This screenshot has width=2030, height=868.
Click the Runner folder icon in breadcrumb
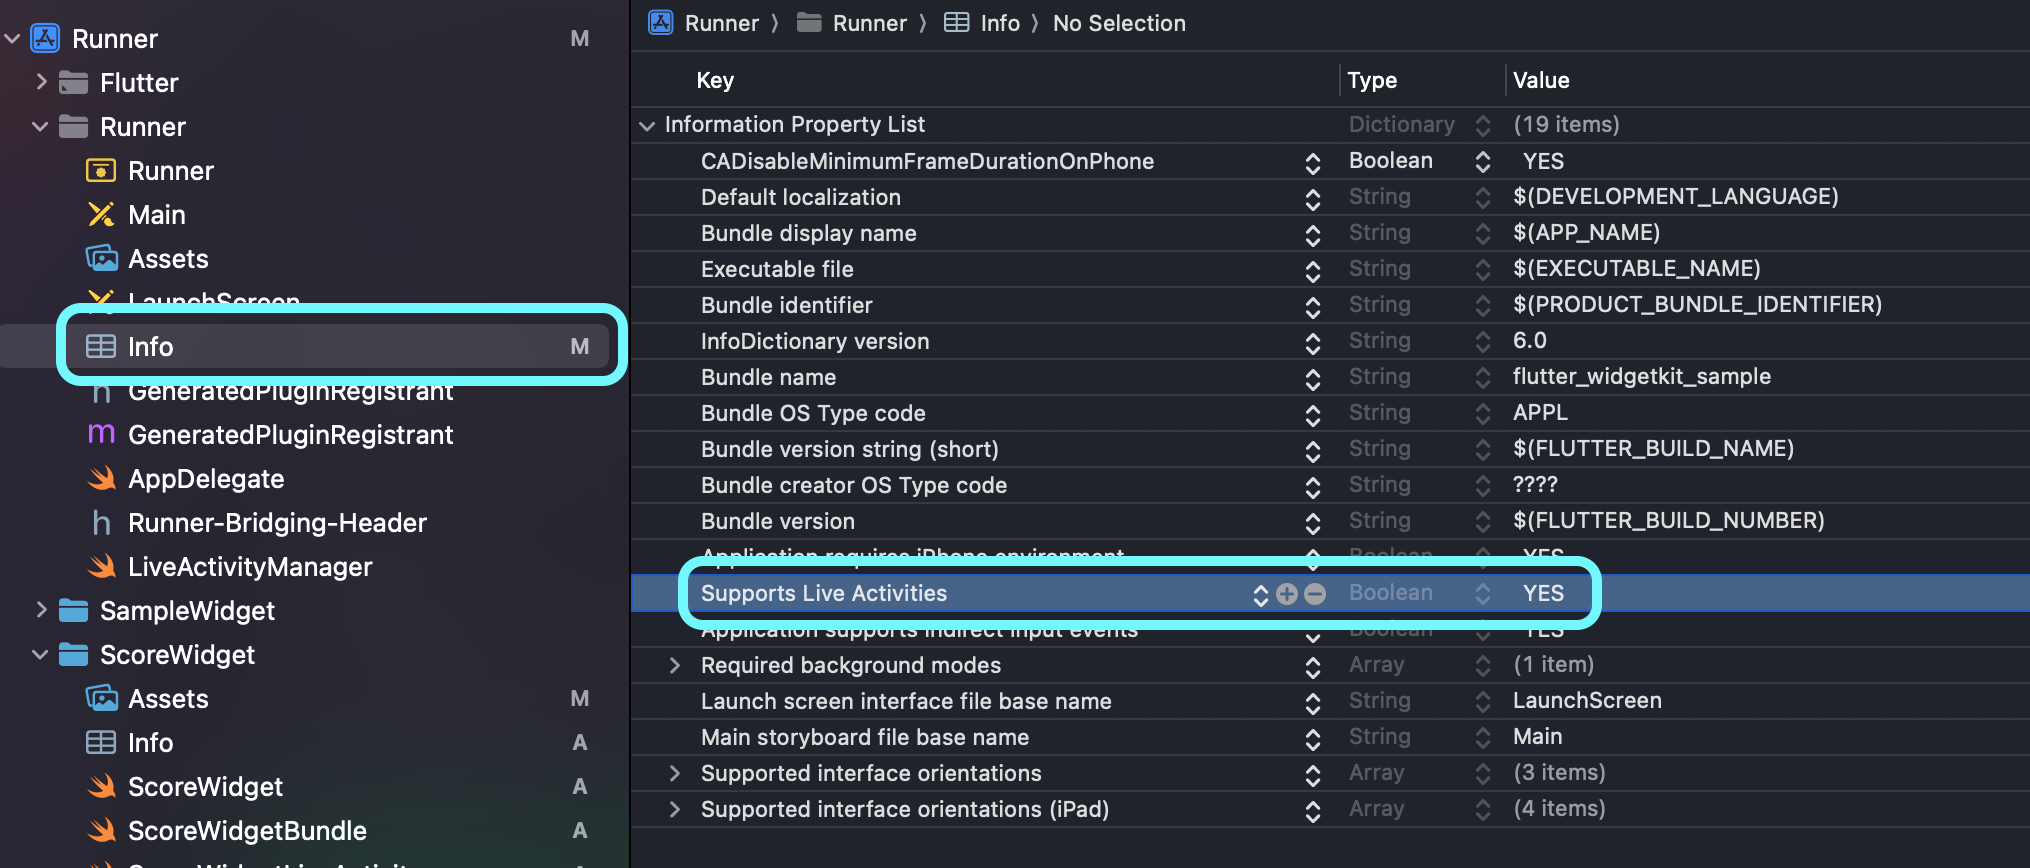pyautogui.click(x=809, y=23)
